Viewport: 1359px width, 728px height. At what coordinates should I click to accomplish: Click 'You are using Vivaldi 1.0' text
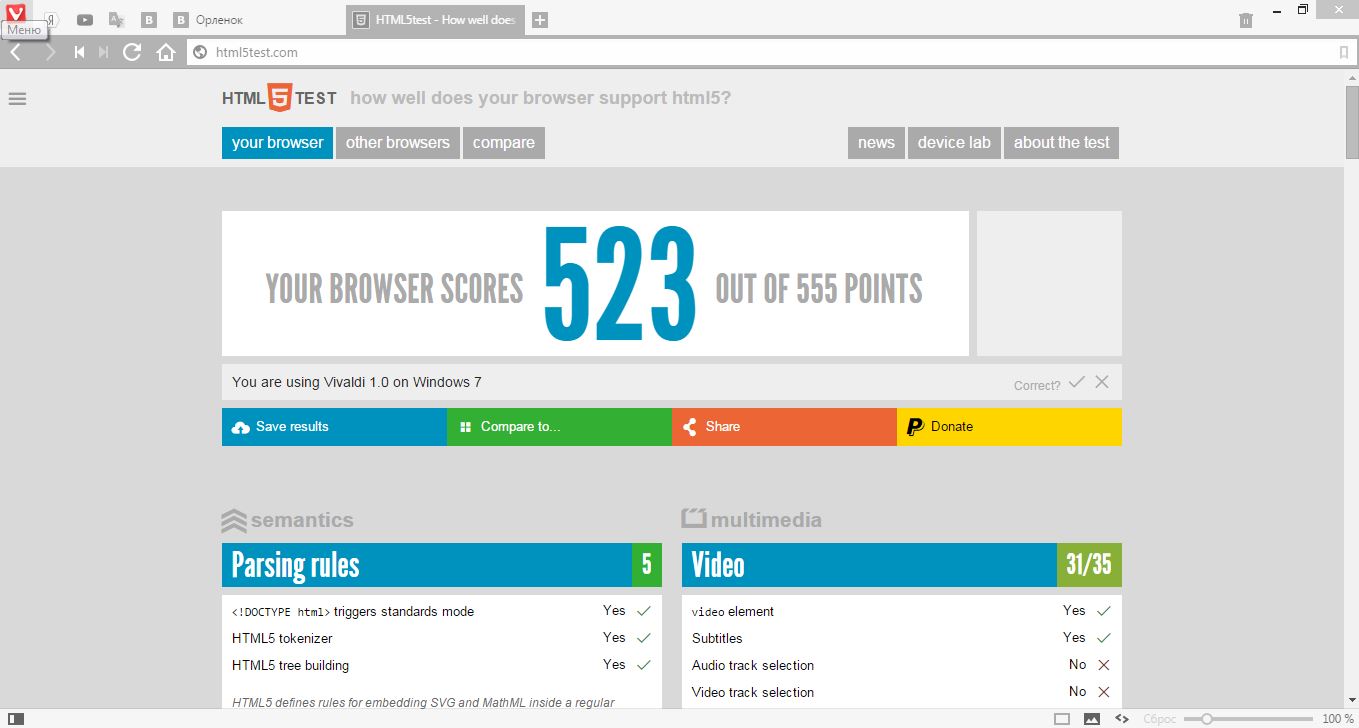tap(357, 382)
